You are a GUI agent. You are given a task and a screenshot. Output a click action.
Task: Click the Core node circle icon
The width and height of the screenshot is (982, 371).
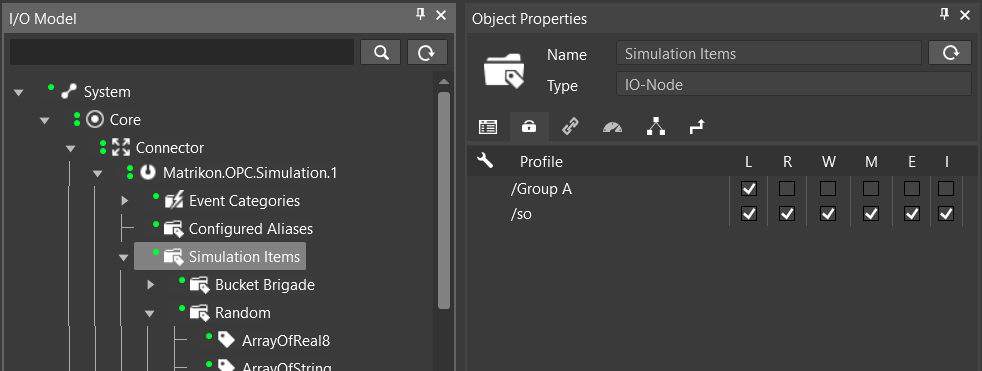[x=95, y=119]
